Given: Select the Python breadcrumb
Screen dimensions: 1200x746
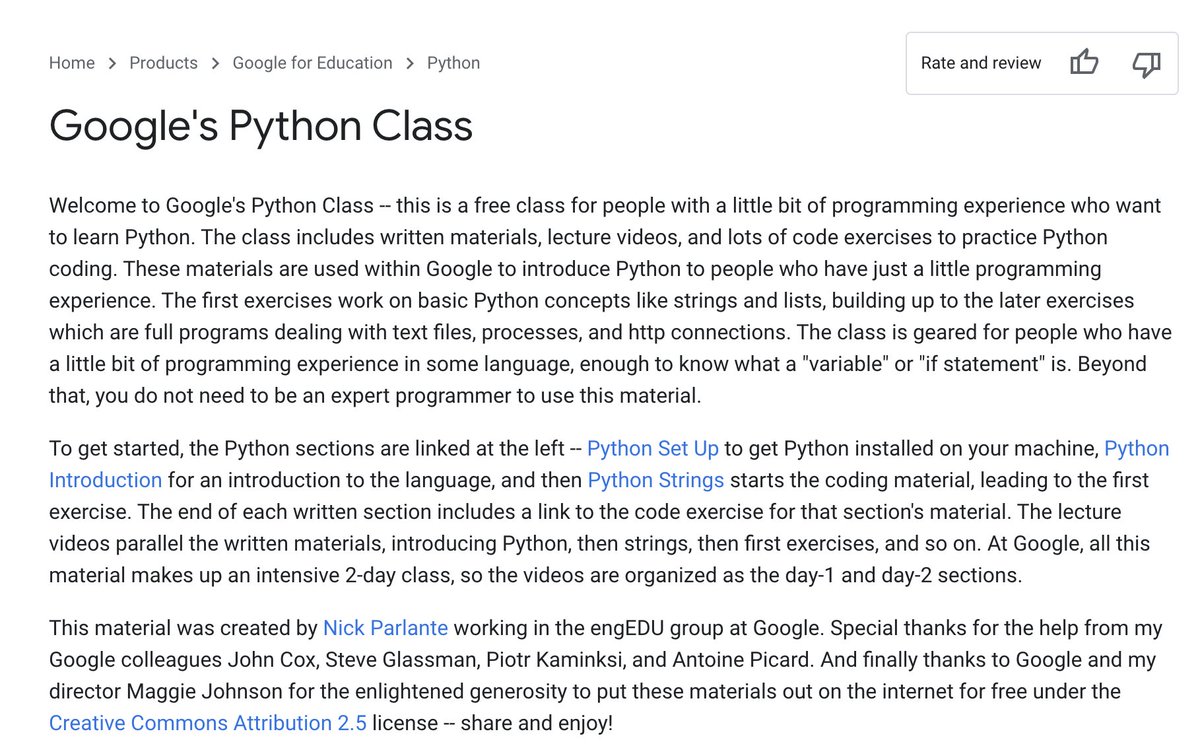Looking at the screenshot, I should point(454,63).
